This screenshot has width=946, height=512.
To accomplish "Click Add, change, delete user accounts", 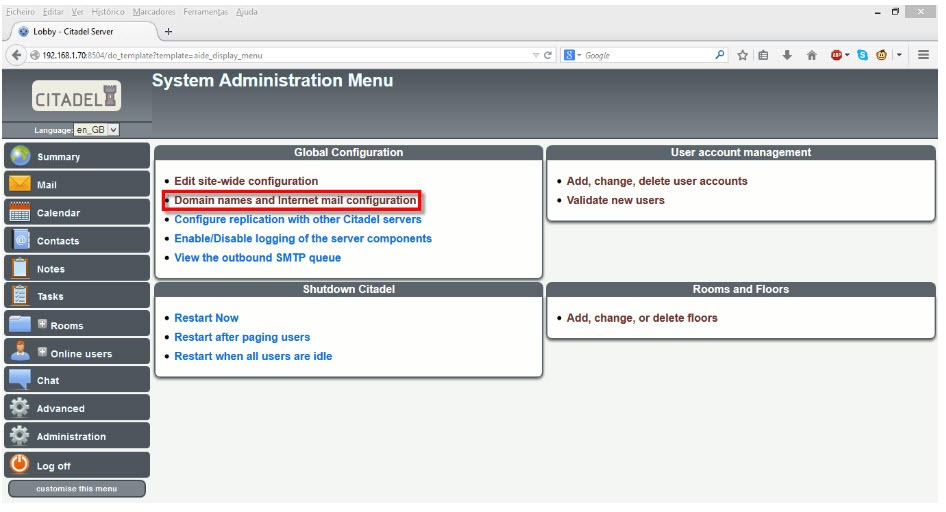I will click(x=656, y=181).
